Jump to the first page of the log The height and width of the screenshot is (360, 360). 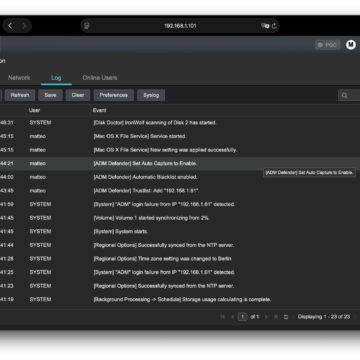[223, 317]
